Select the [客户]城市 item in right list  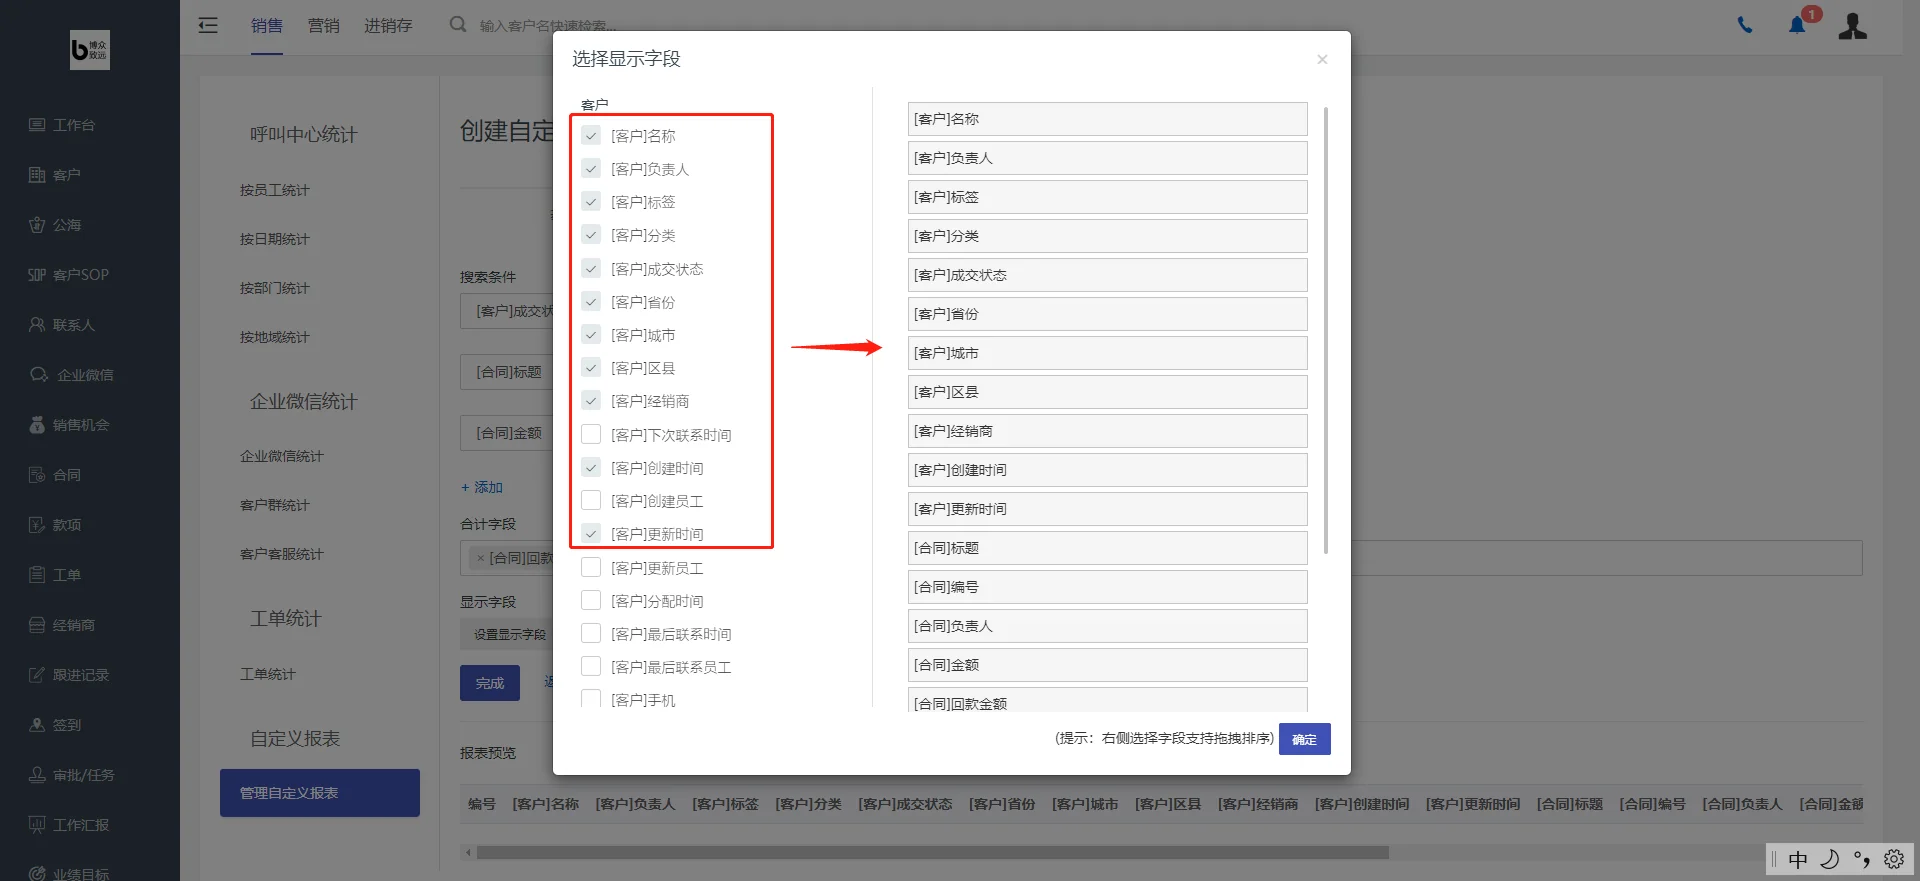[x=1107, y=353]
